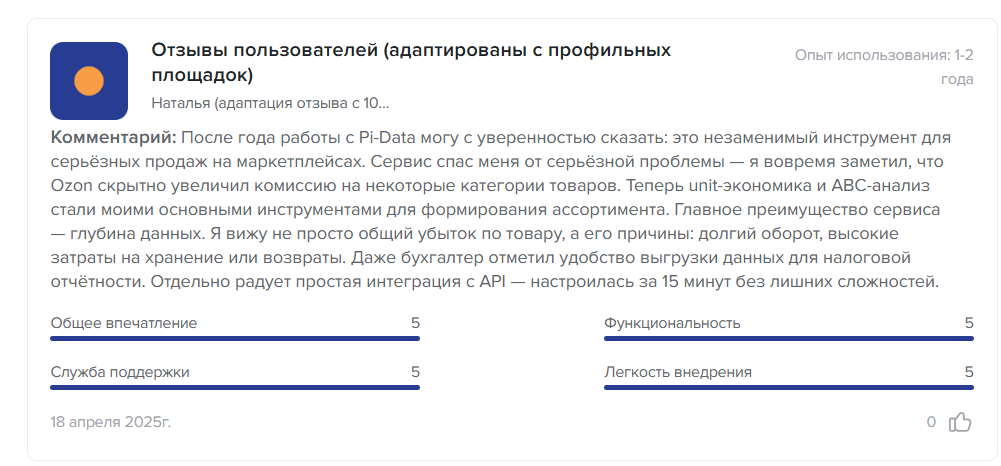Screen dimensions: 1001x466
Task: Click the review date «18 апреля 2025г.»
Action: coord(111,422)
